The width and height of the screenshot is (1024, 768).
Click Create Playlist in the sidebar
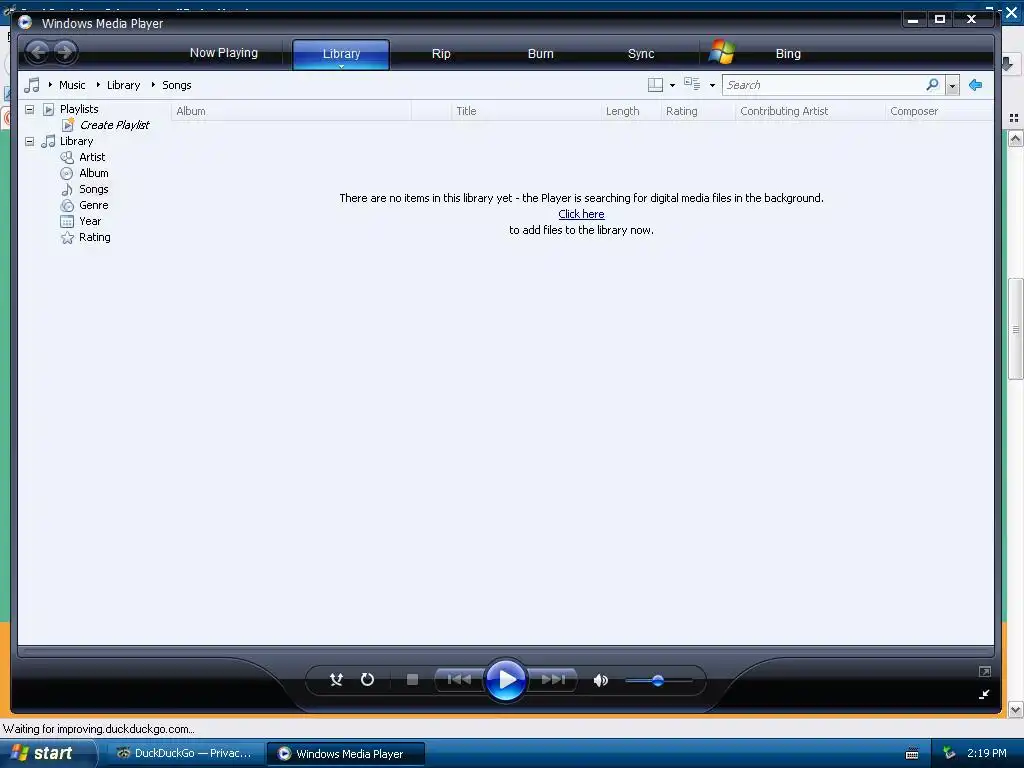[x=114, y=125]
